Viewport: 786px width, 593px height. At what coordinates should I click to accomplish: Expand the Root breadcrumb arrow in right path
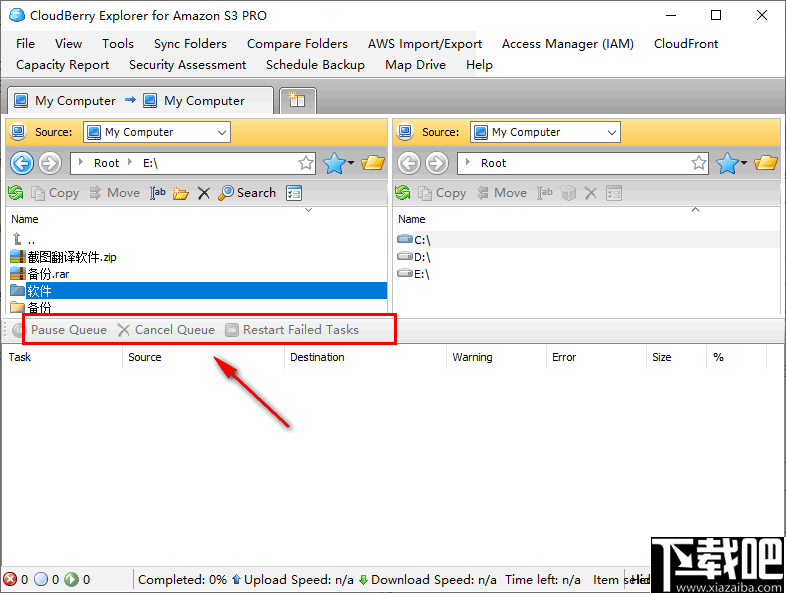[468, 162]
